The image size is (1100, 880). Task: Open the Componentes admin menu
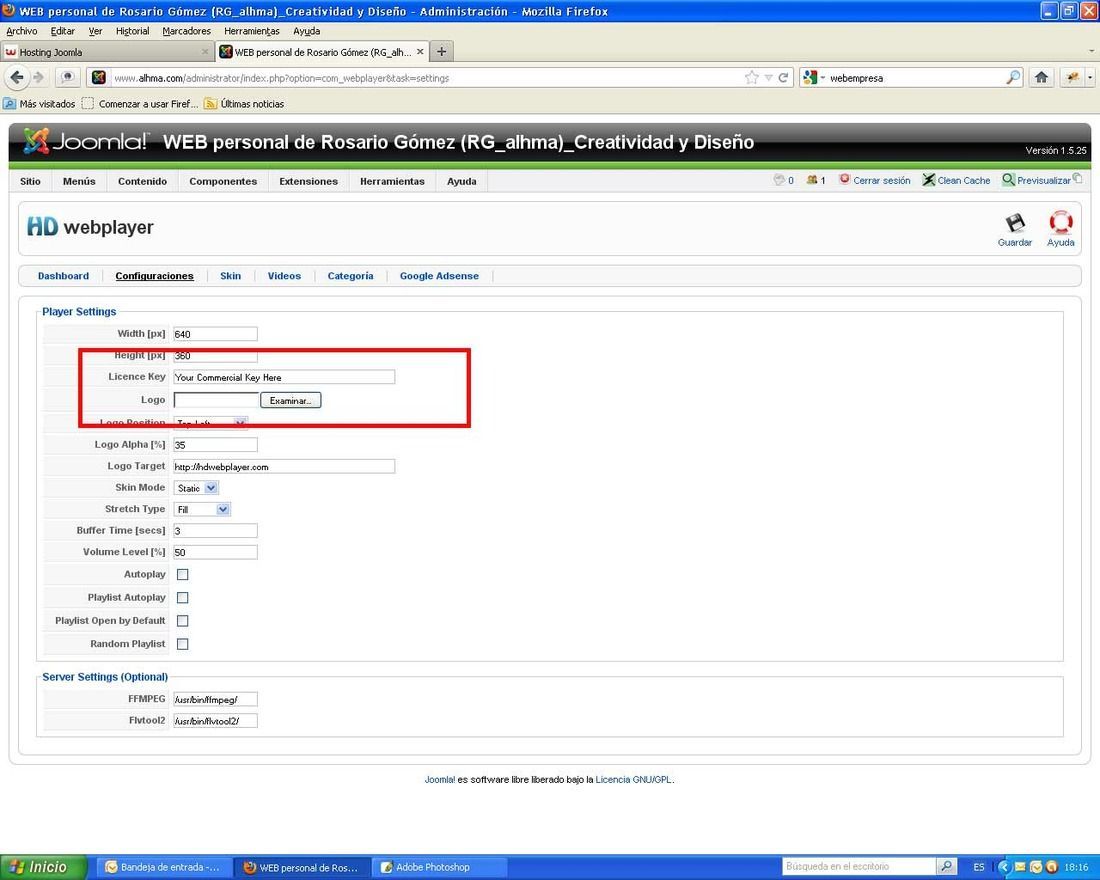coord(223,181)
